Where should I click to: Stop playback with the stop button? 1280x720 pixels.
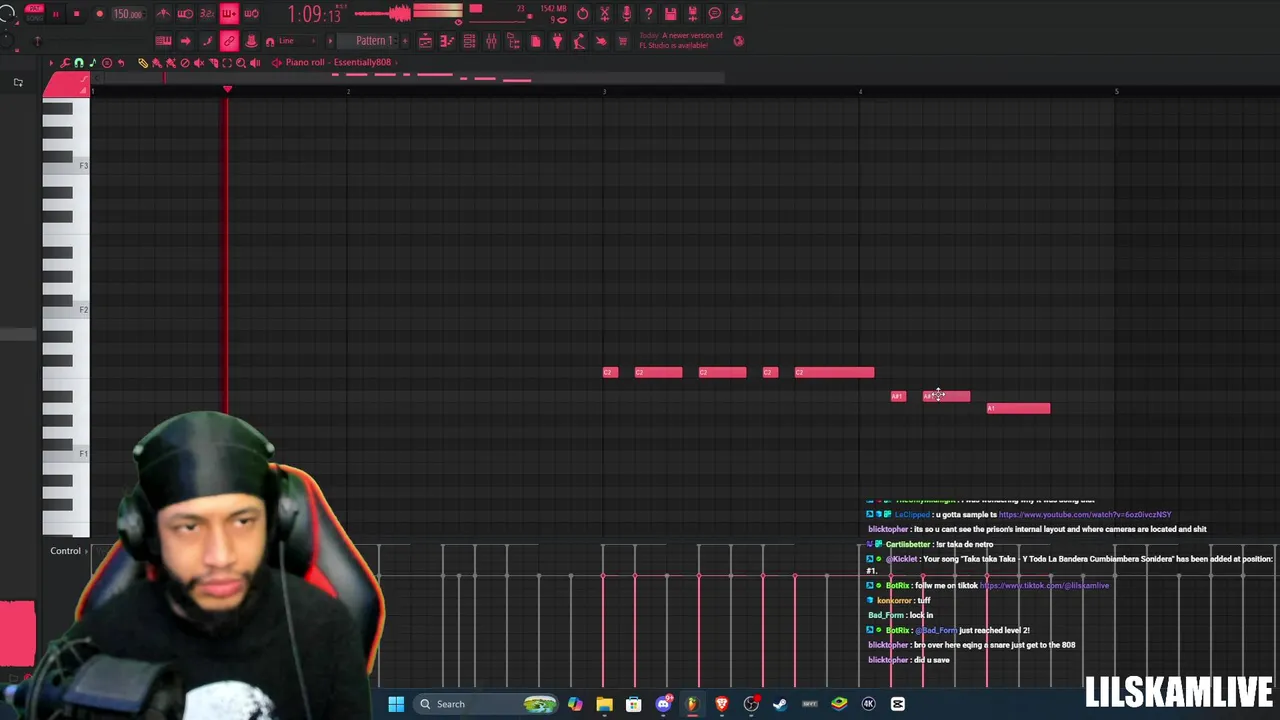click(x=76, y=14)
